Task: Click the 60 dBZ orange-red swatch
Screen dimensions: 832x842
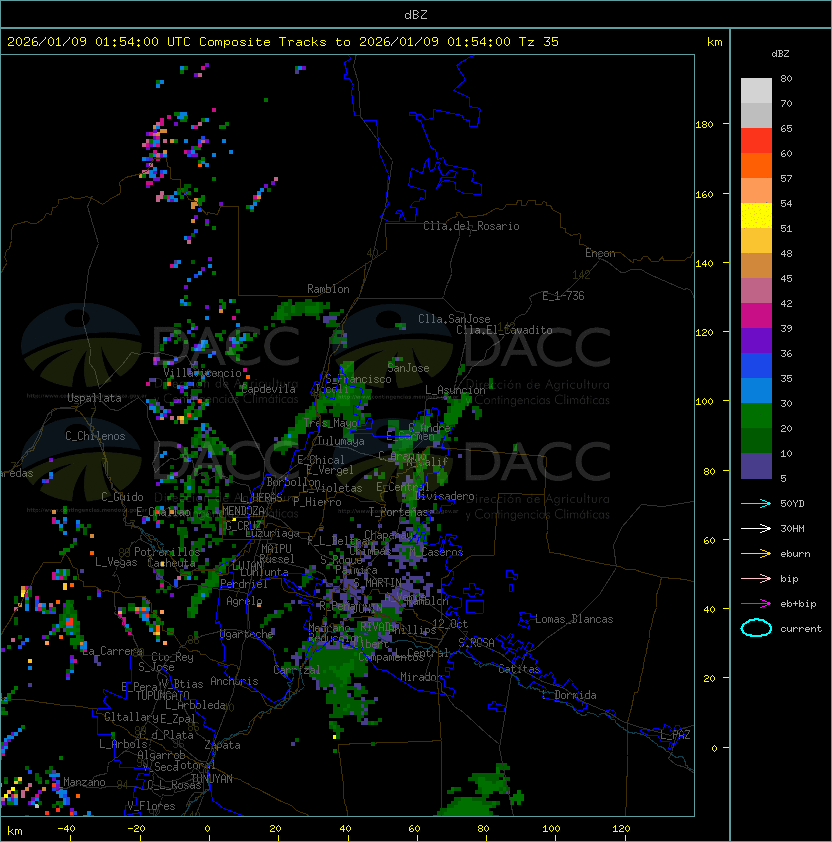Action: (x=756, y=165)
